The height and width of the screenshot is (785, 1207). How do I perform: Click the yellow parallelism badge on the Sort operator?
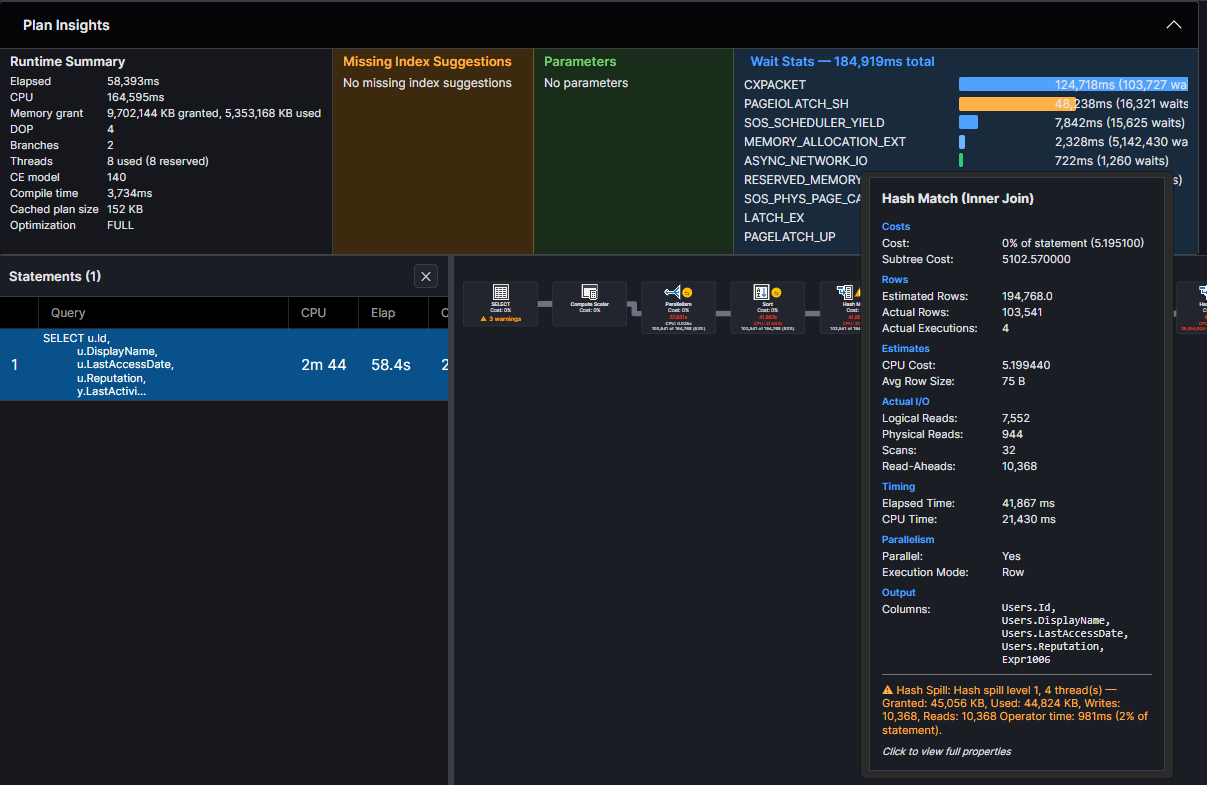click(776, 292)
